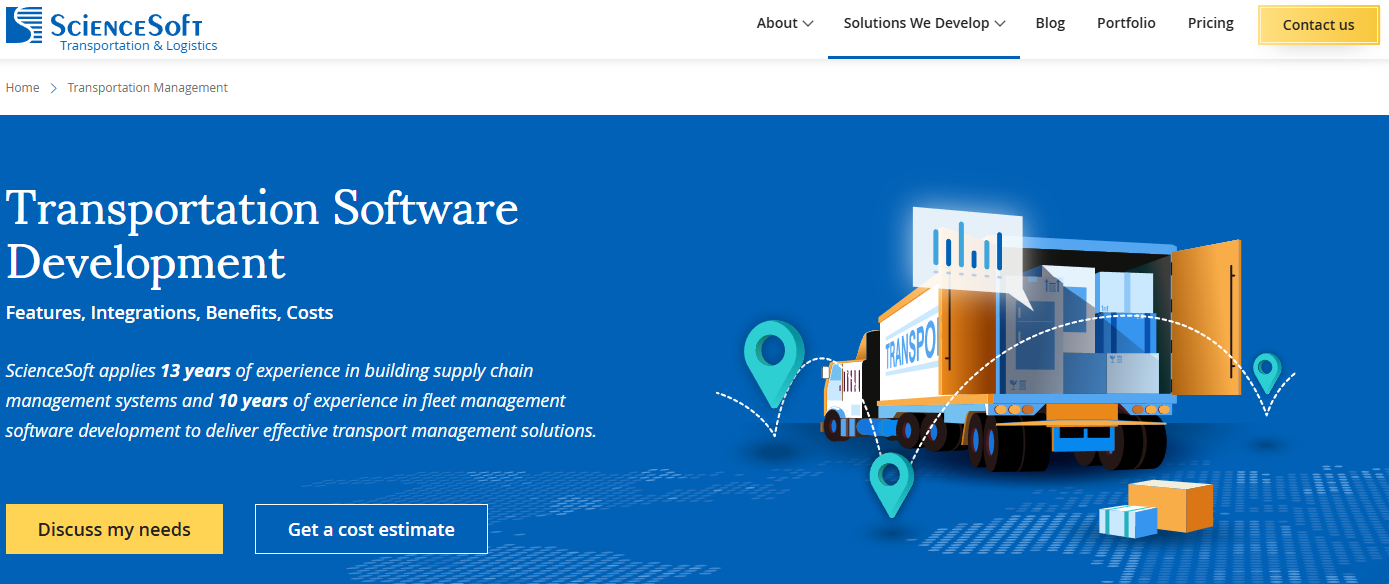Click the Contact us button
This screenshot has height=584, width=1389.
click(x=1318, y=25)
